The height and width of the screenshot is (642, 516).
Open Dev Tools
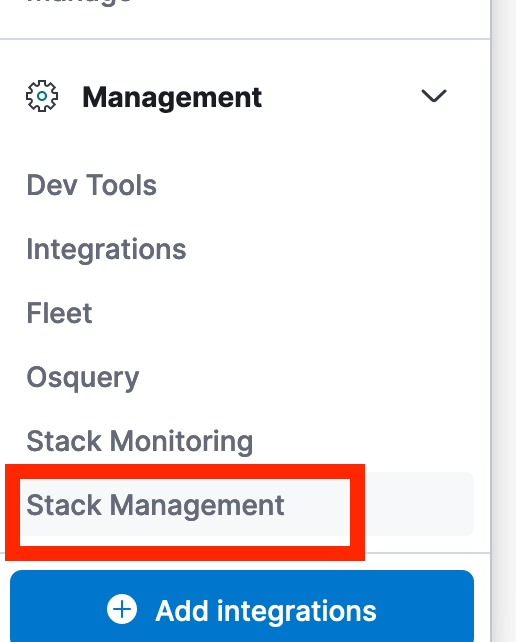[92, 185]
